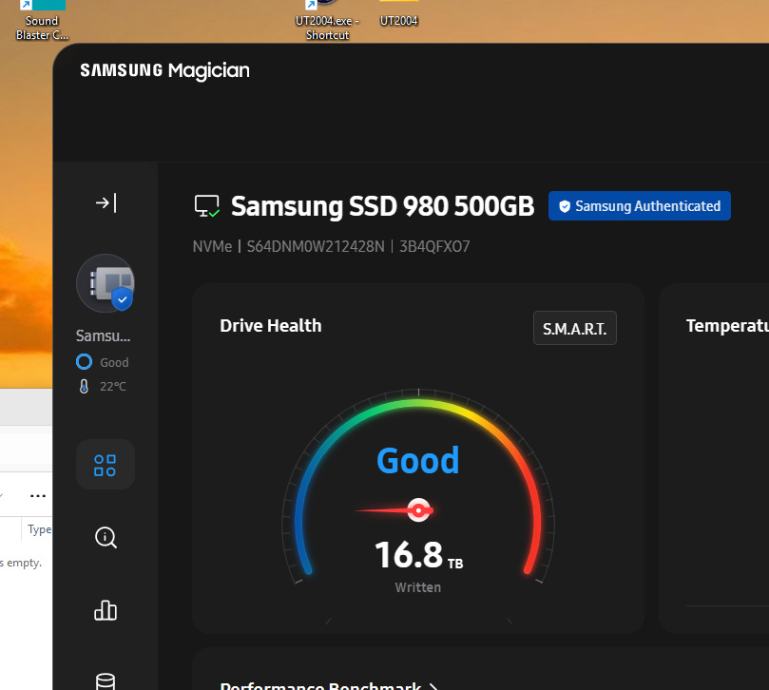Click the Samsung Magician logo
769x690 pixels.
coord(165,70)
